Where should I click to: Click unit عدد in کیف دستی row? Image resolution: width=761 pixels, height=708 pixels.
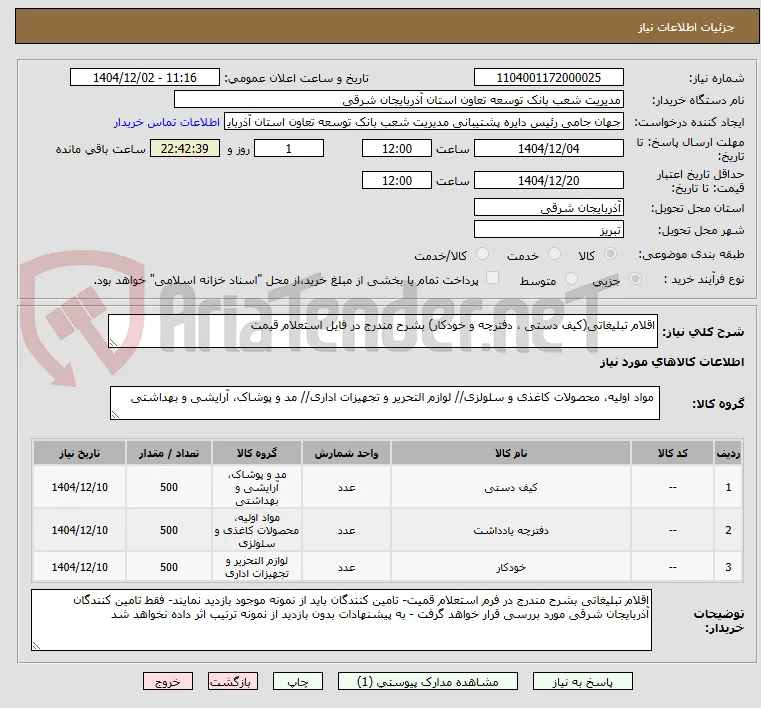pos(346,487)
